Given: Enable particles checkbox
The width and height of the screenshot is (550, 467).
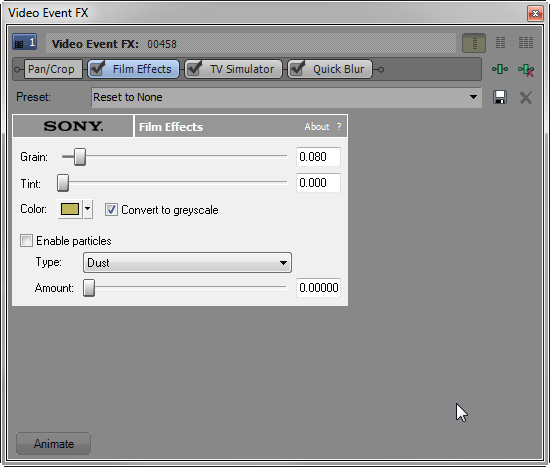Looking at the screenshot, I should pyautogui.click(x=26, y=241).
